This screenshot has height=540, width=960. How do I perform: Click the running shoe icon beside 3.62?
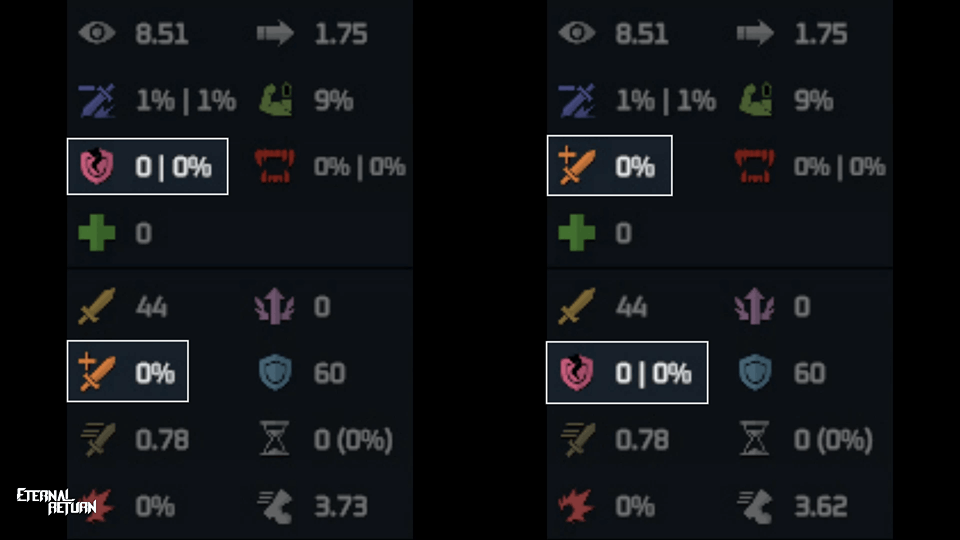point(755,505)
